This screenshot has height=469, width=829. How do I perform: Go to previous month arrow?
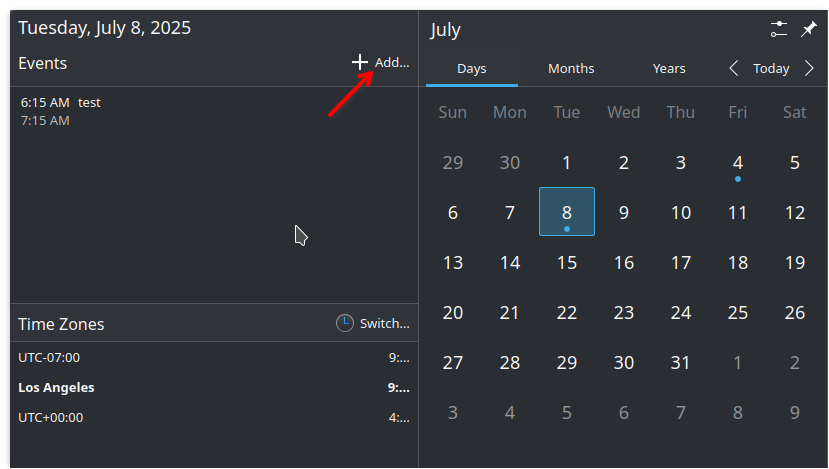tap(734, 69)
